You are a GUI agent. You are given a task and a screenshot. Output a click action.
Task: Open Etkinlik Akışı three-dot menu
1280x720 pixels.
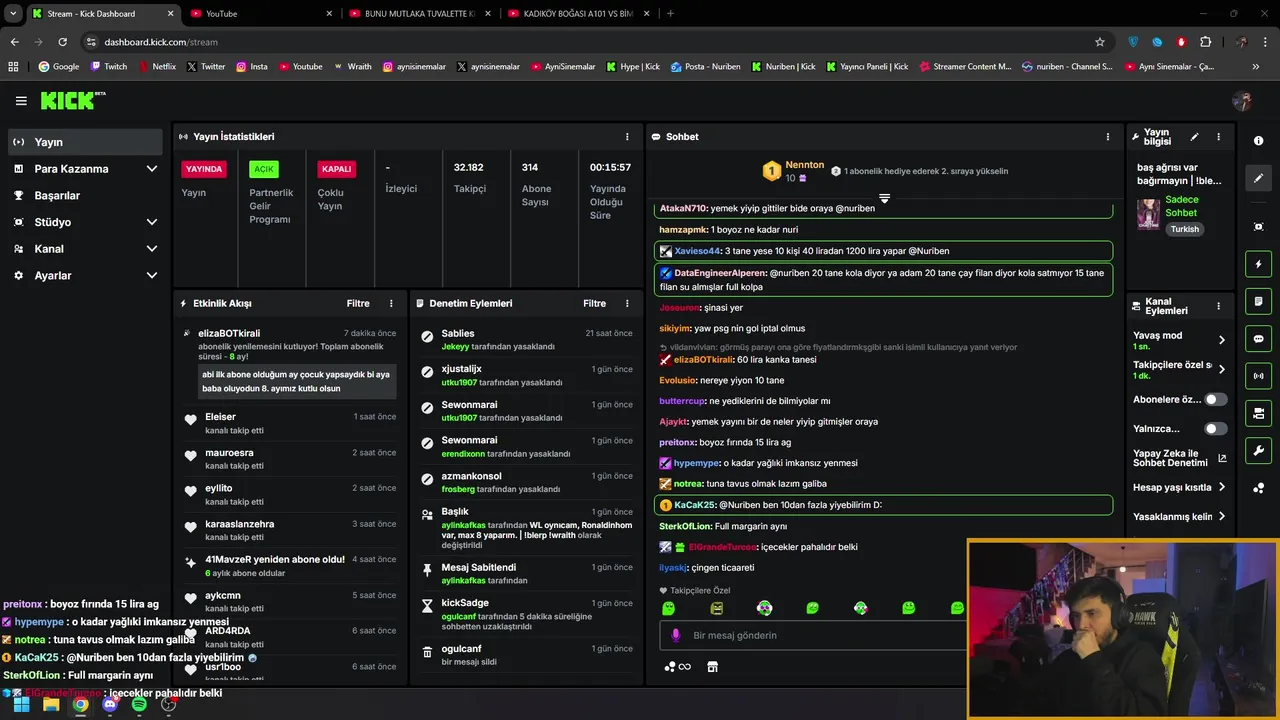[391, 303]
